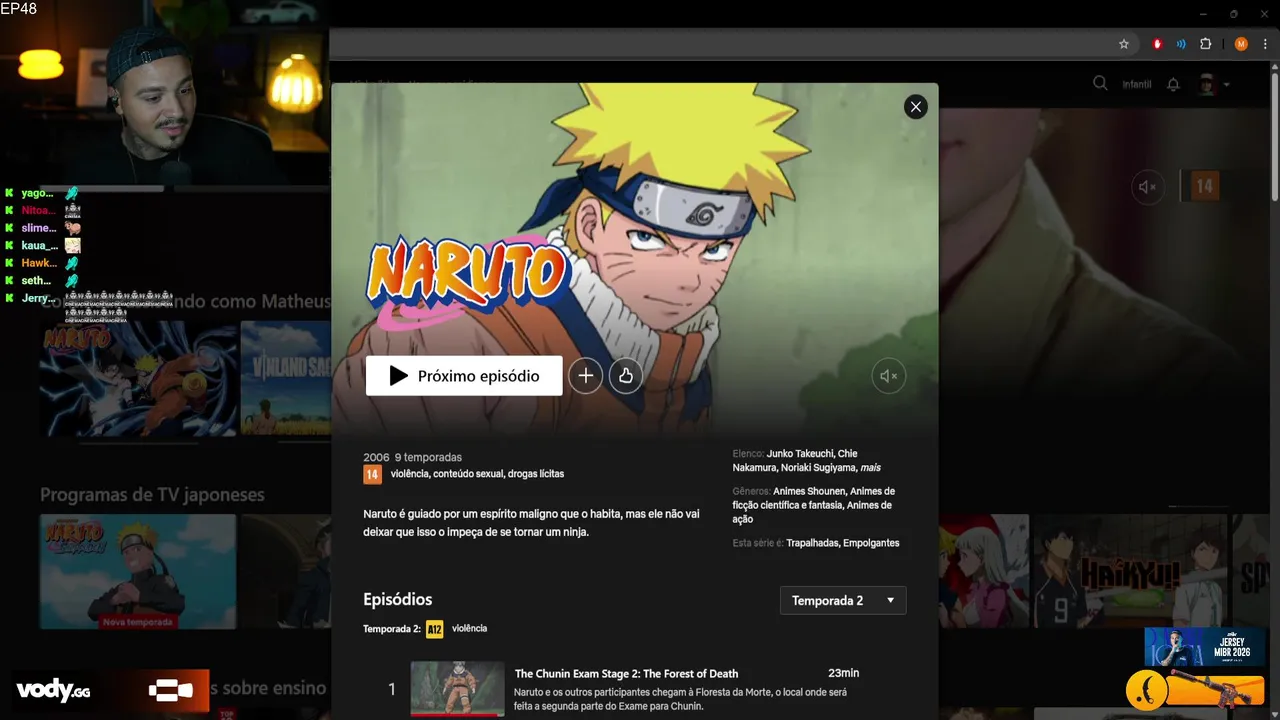Click the 23min duration of episode 1
The width and height of the screenshot is (1280, 720).
coord(843,673)
